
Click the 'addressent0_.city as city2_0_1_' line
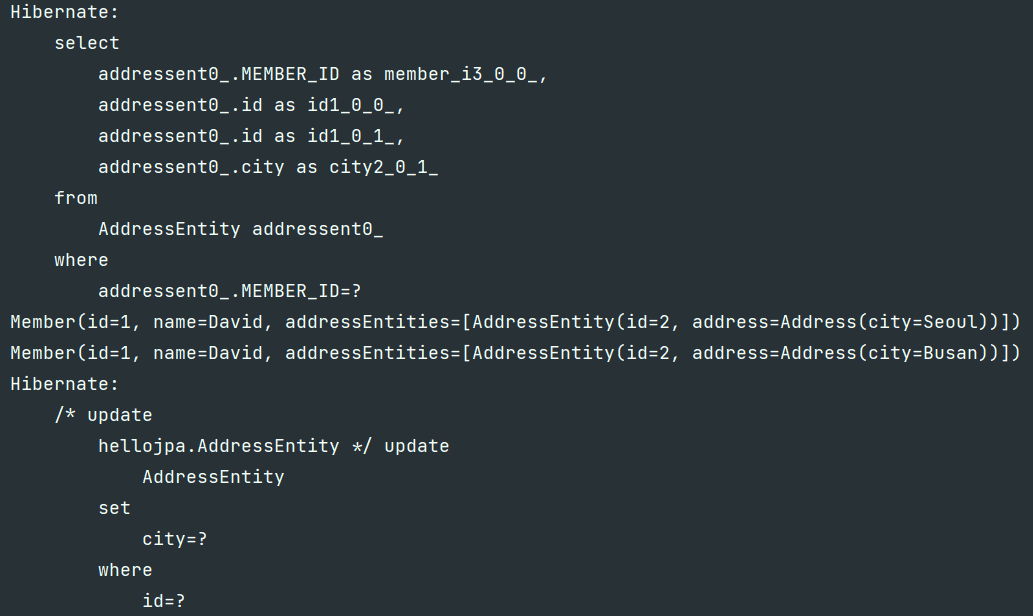point(268,167)
